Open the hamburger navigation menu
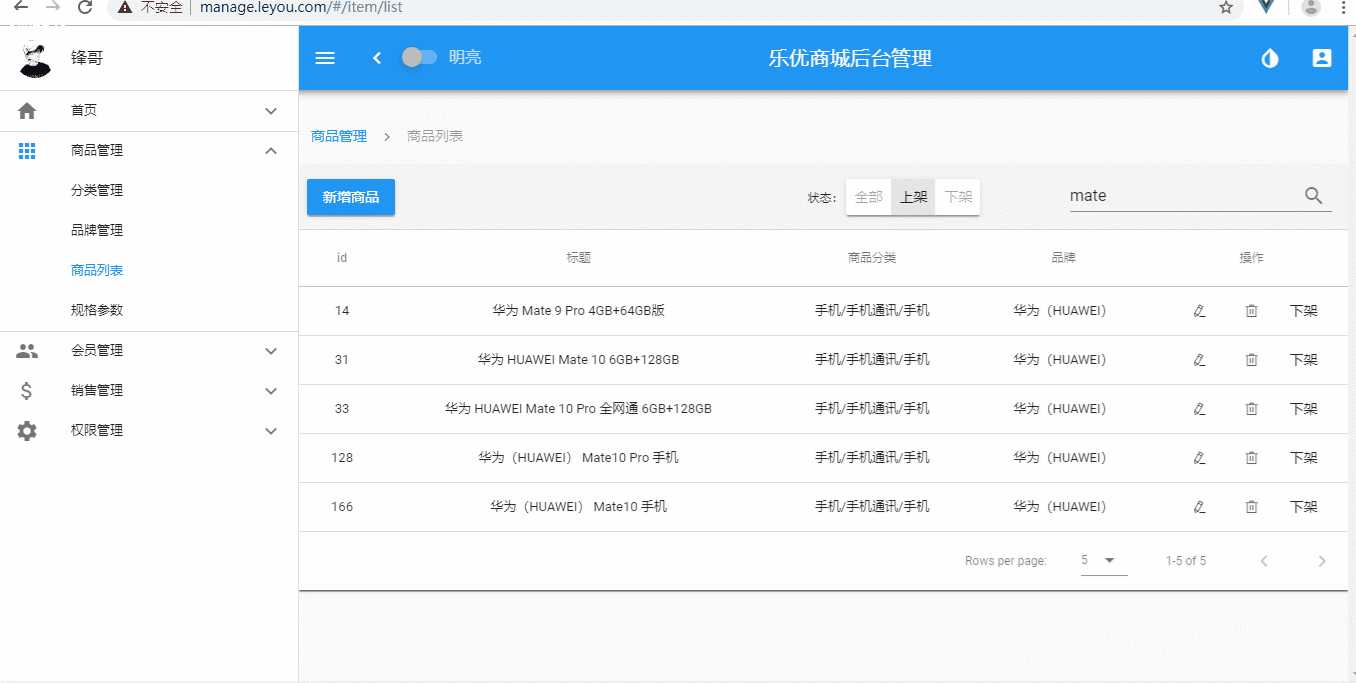The image size is (1356, 683). coord(325,58)
